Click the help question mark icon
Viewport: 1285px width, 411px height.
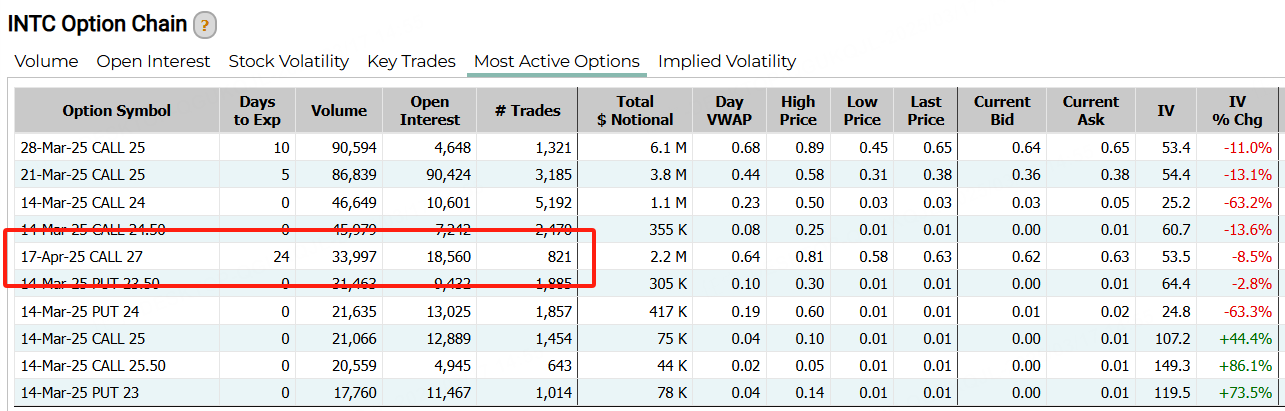(x=204, y=24)
